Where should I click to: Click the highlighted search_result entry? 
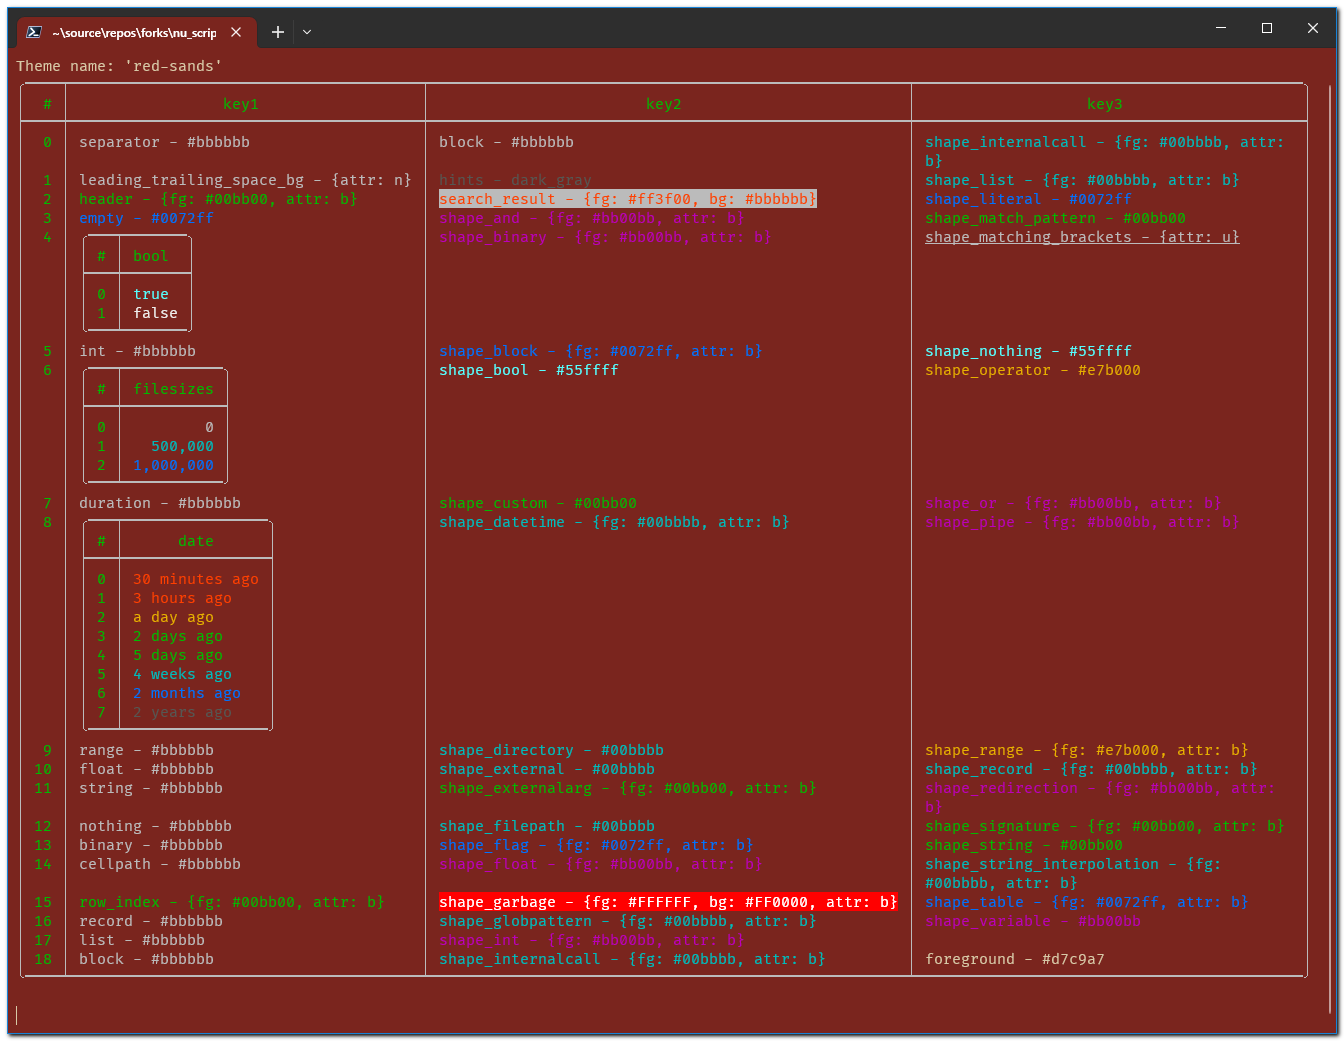click(x=628, y=199)
